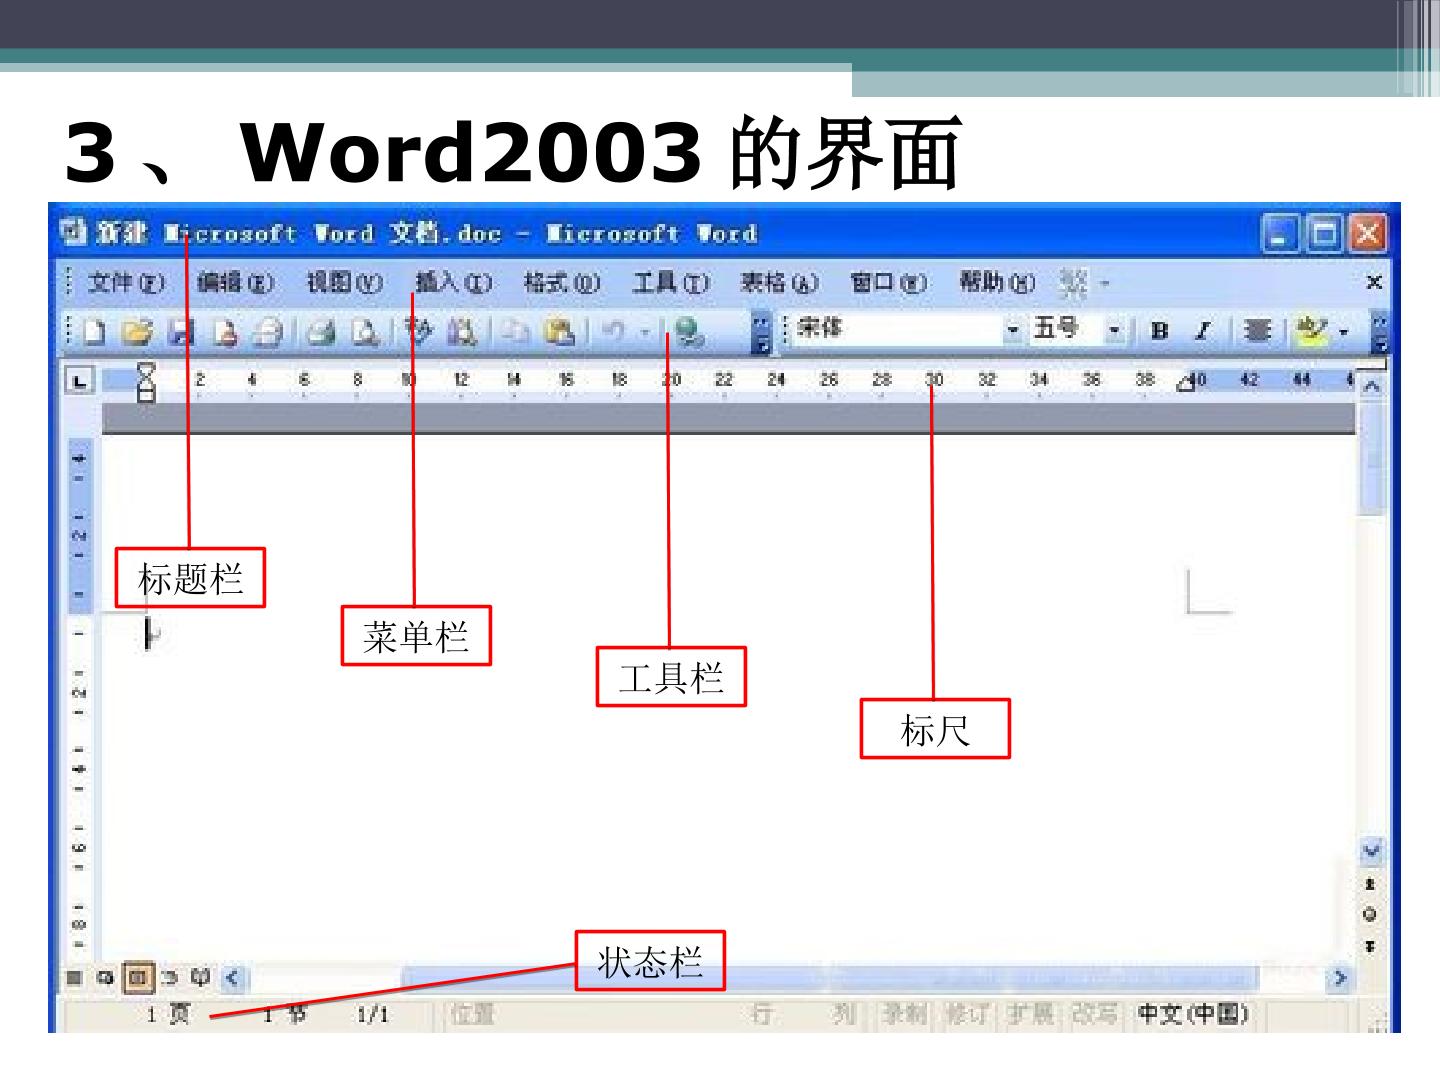Expand standard toolbar options chevron
The height and width of the screenshot is (1080, 1440).
click(761, 333)
